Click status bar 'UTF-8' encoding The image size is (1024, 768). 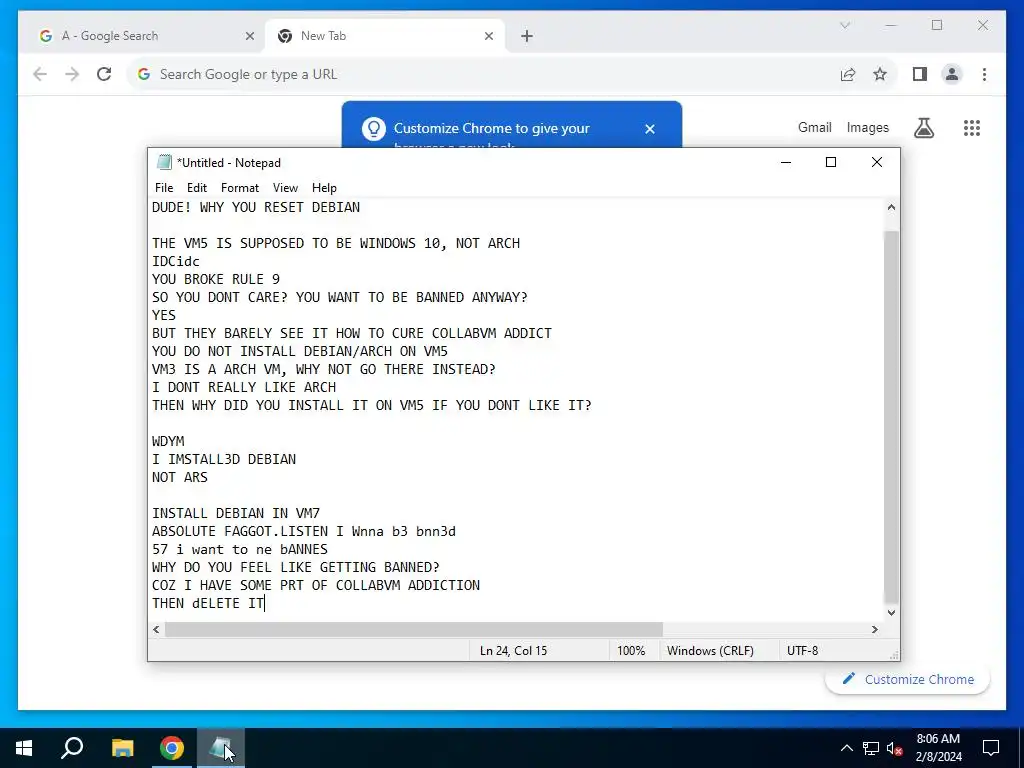click(802, 650)
